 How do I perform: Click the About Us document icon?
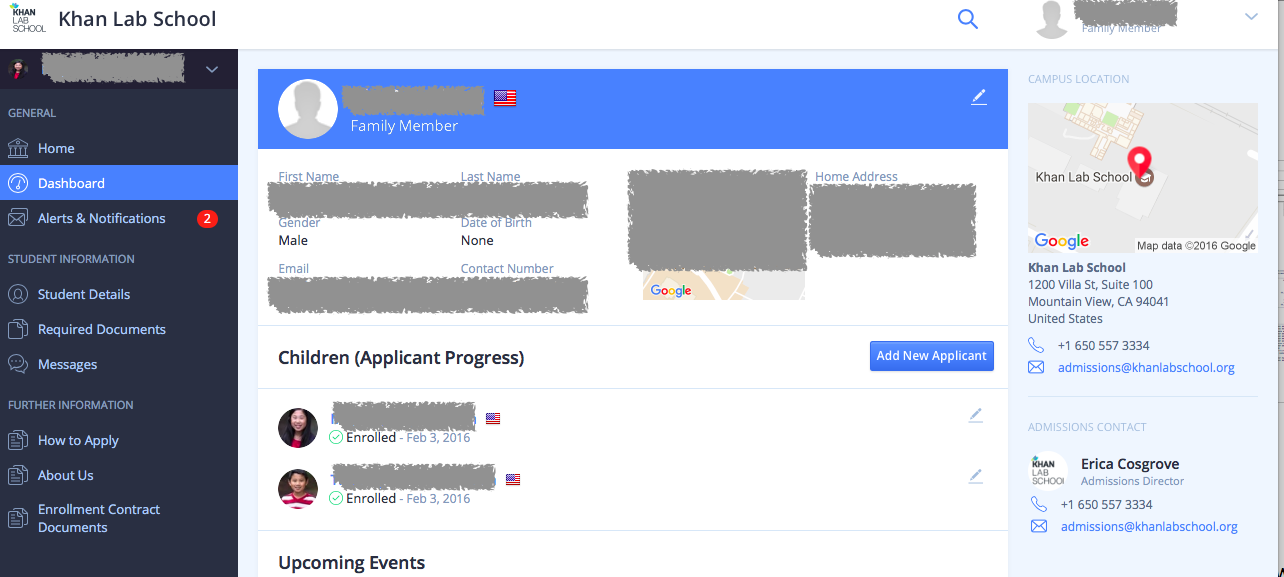click(18, 475)
